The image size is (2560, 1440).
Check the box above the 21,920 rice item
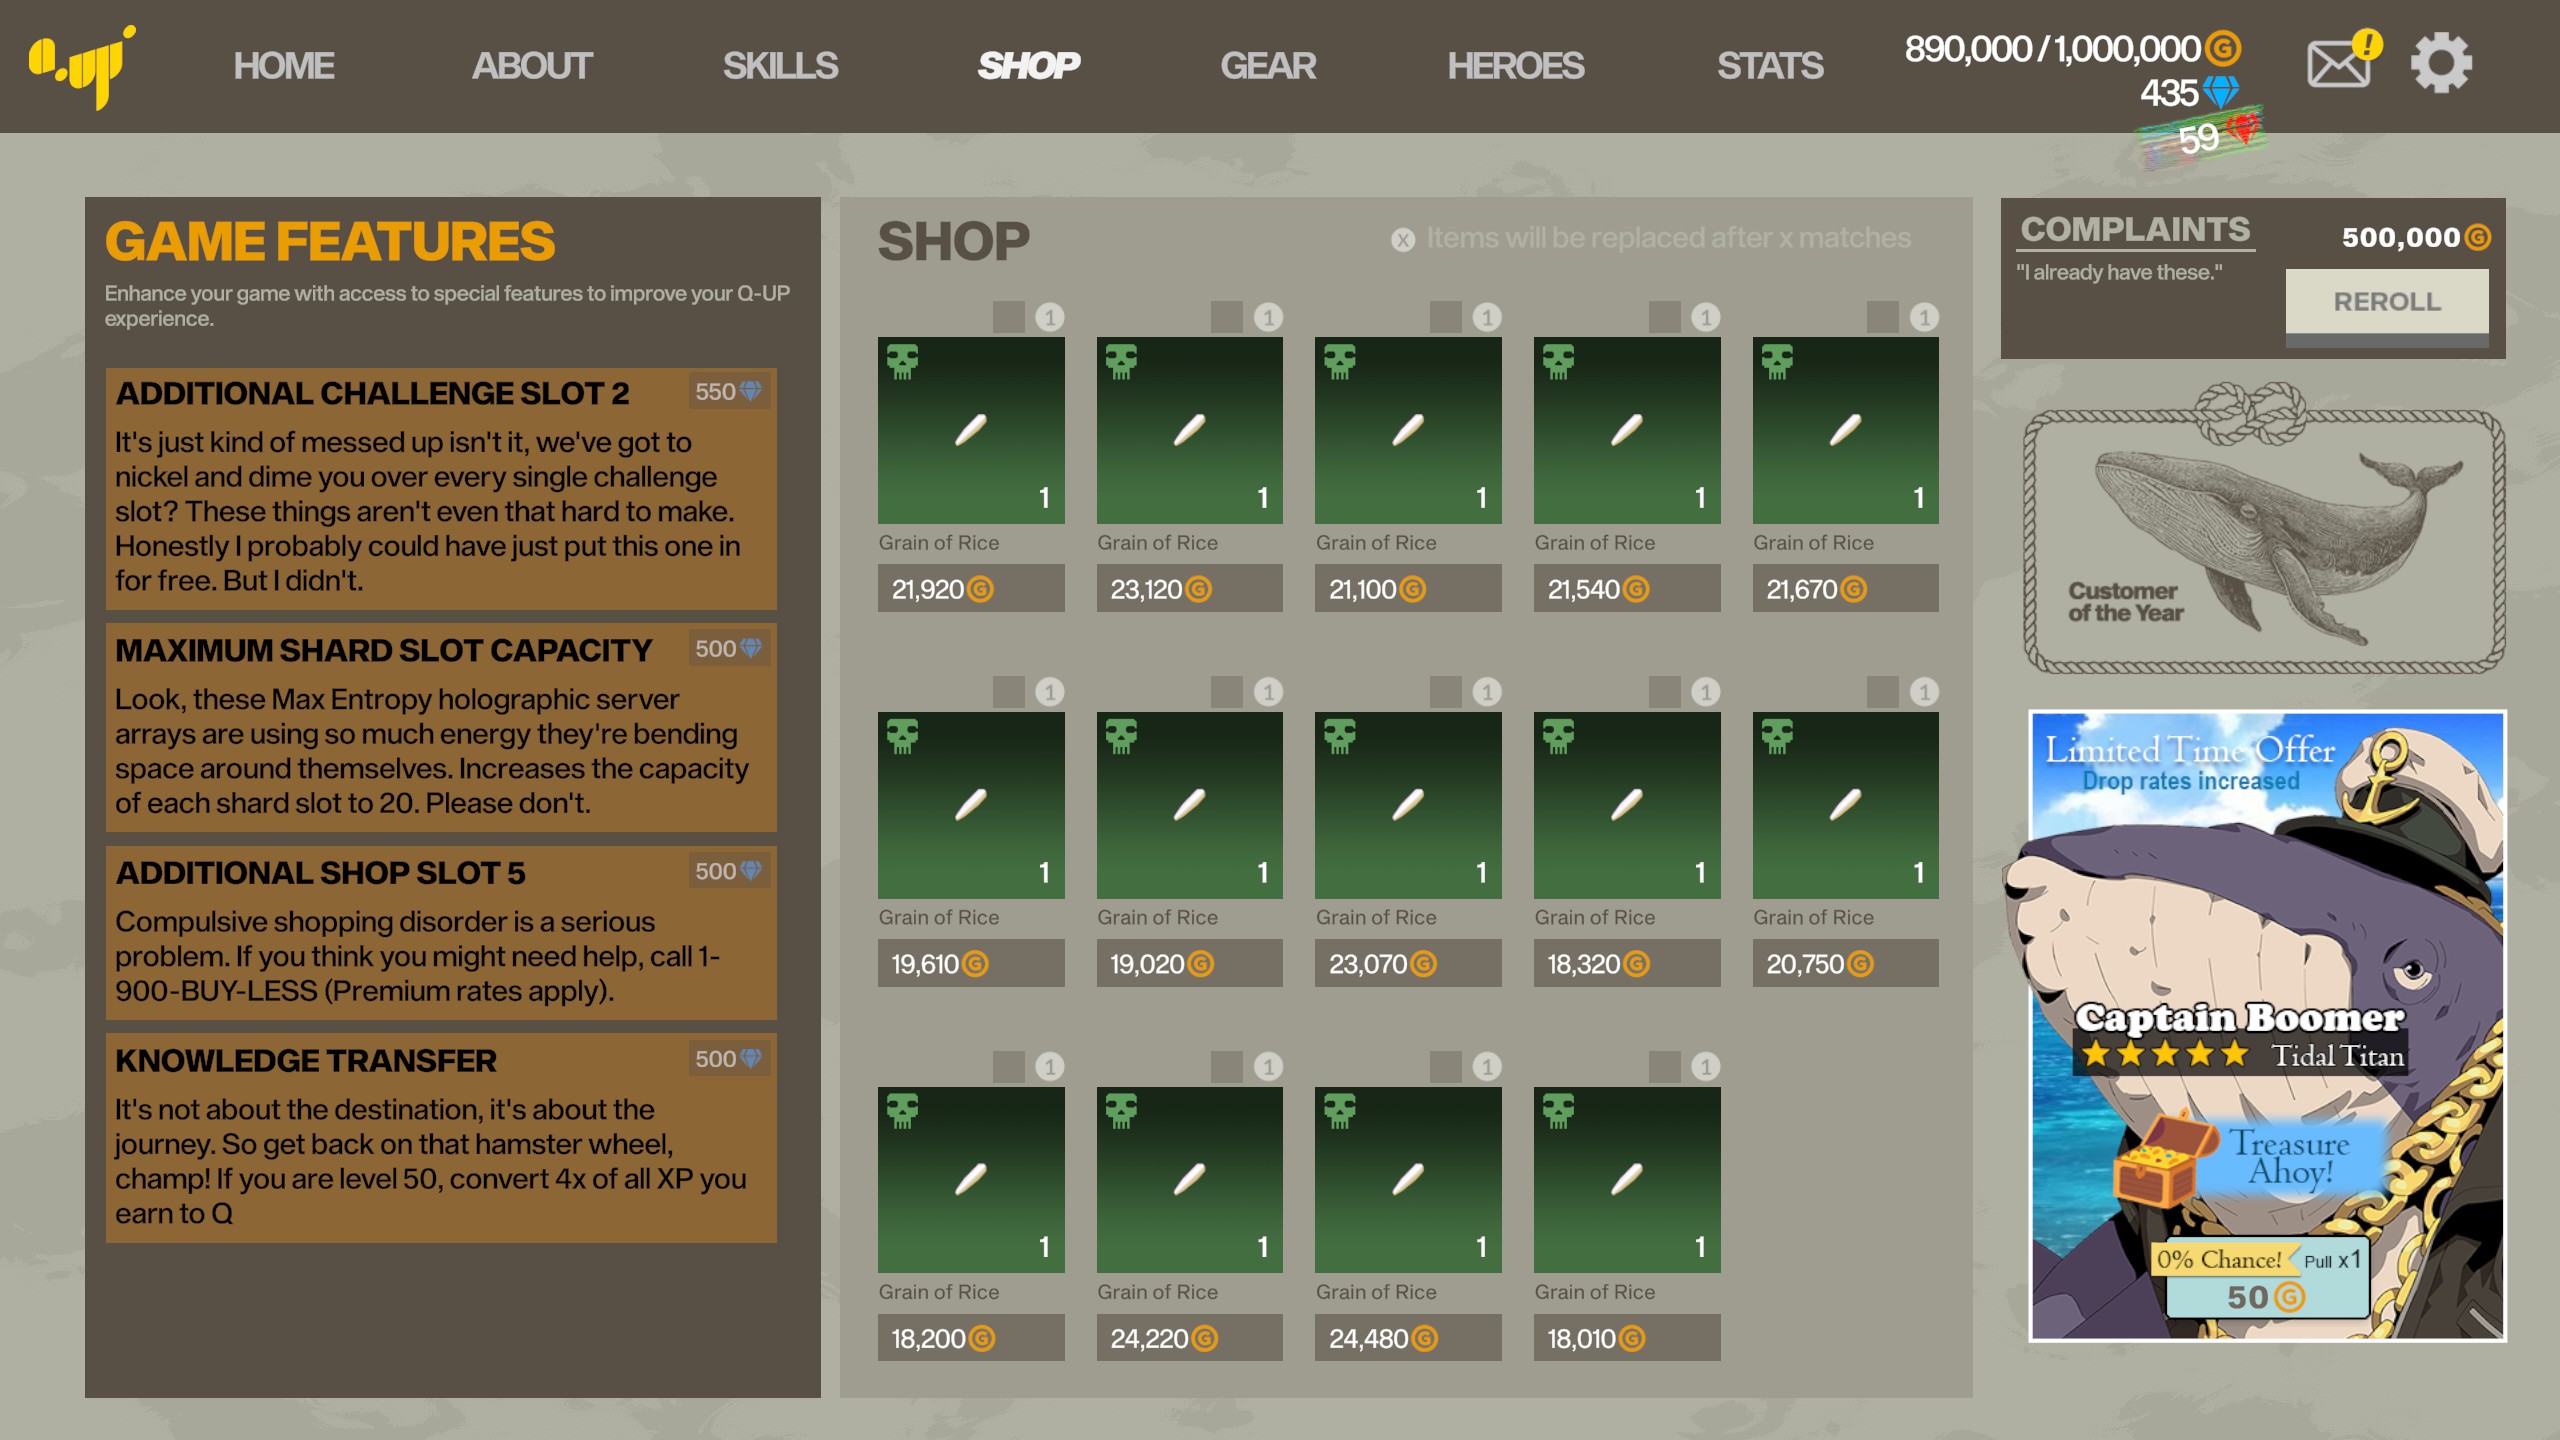pyautogui.click(x=1008, y=318)
